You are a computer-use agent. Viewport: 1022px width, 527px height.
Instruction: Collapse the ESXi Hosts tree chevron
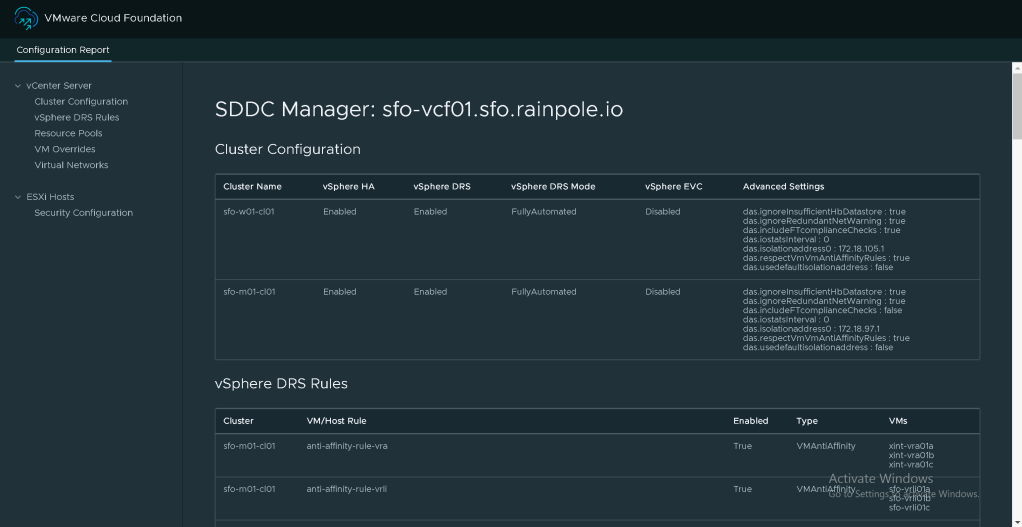[18, 197]
